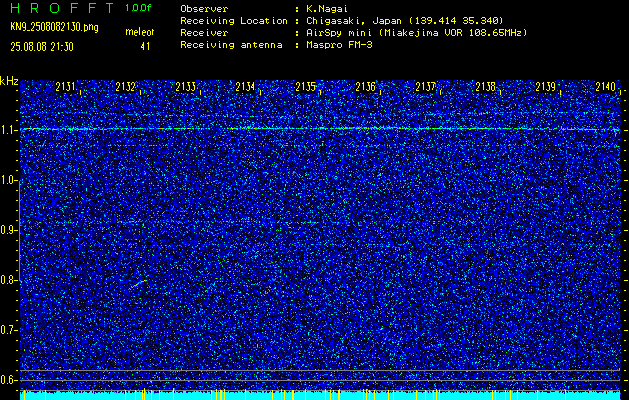Click the Receiving antenna label

click(231, 45)
